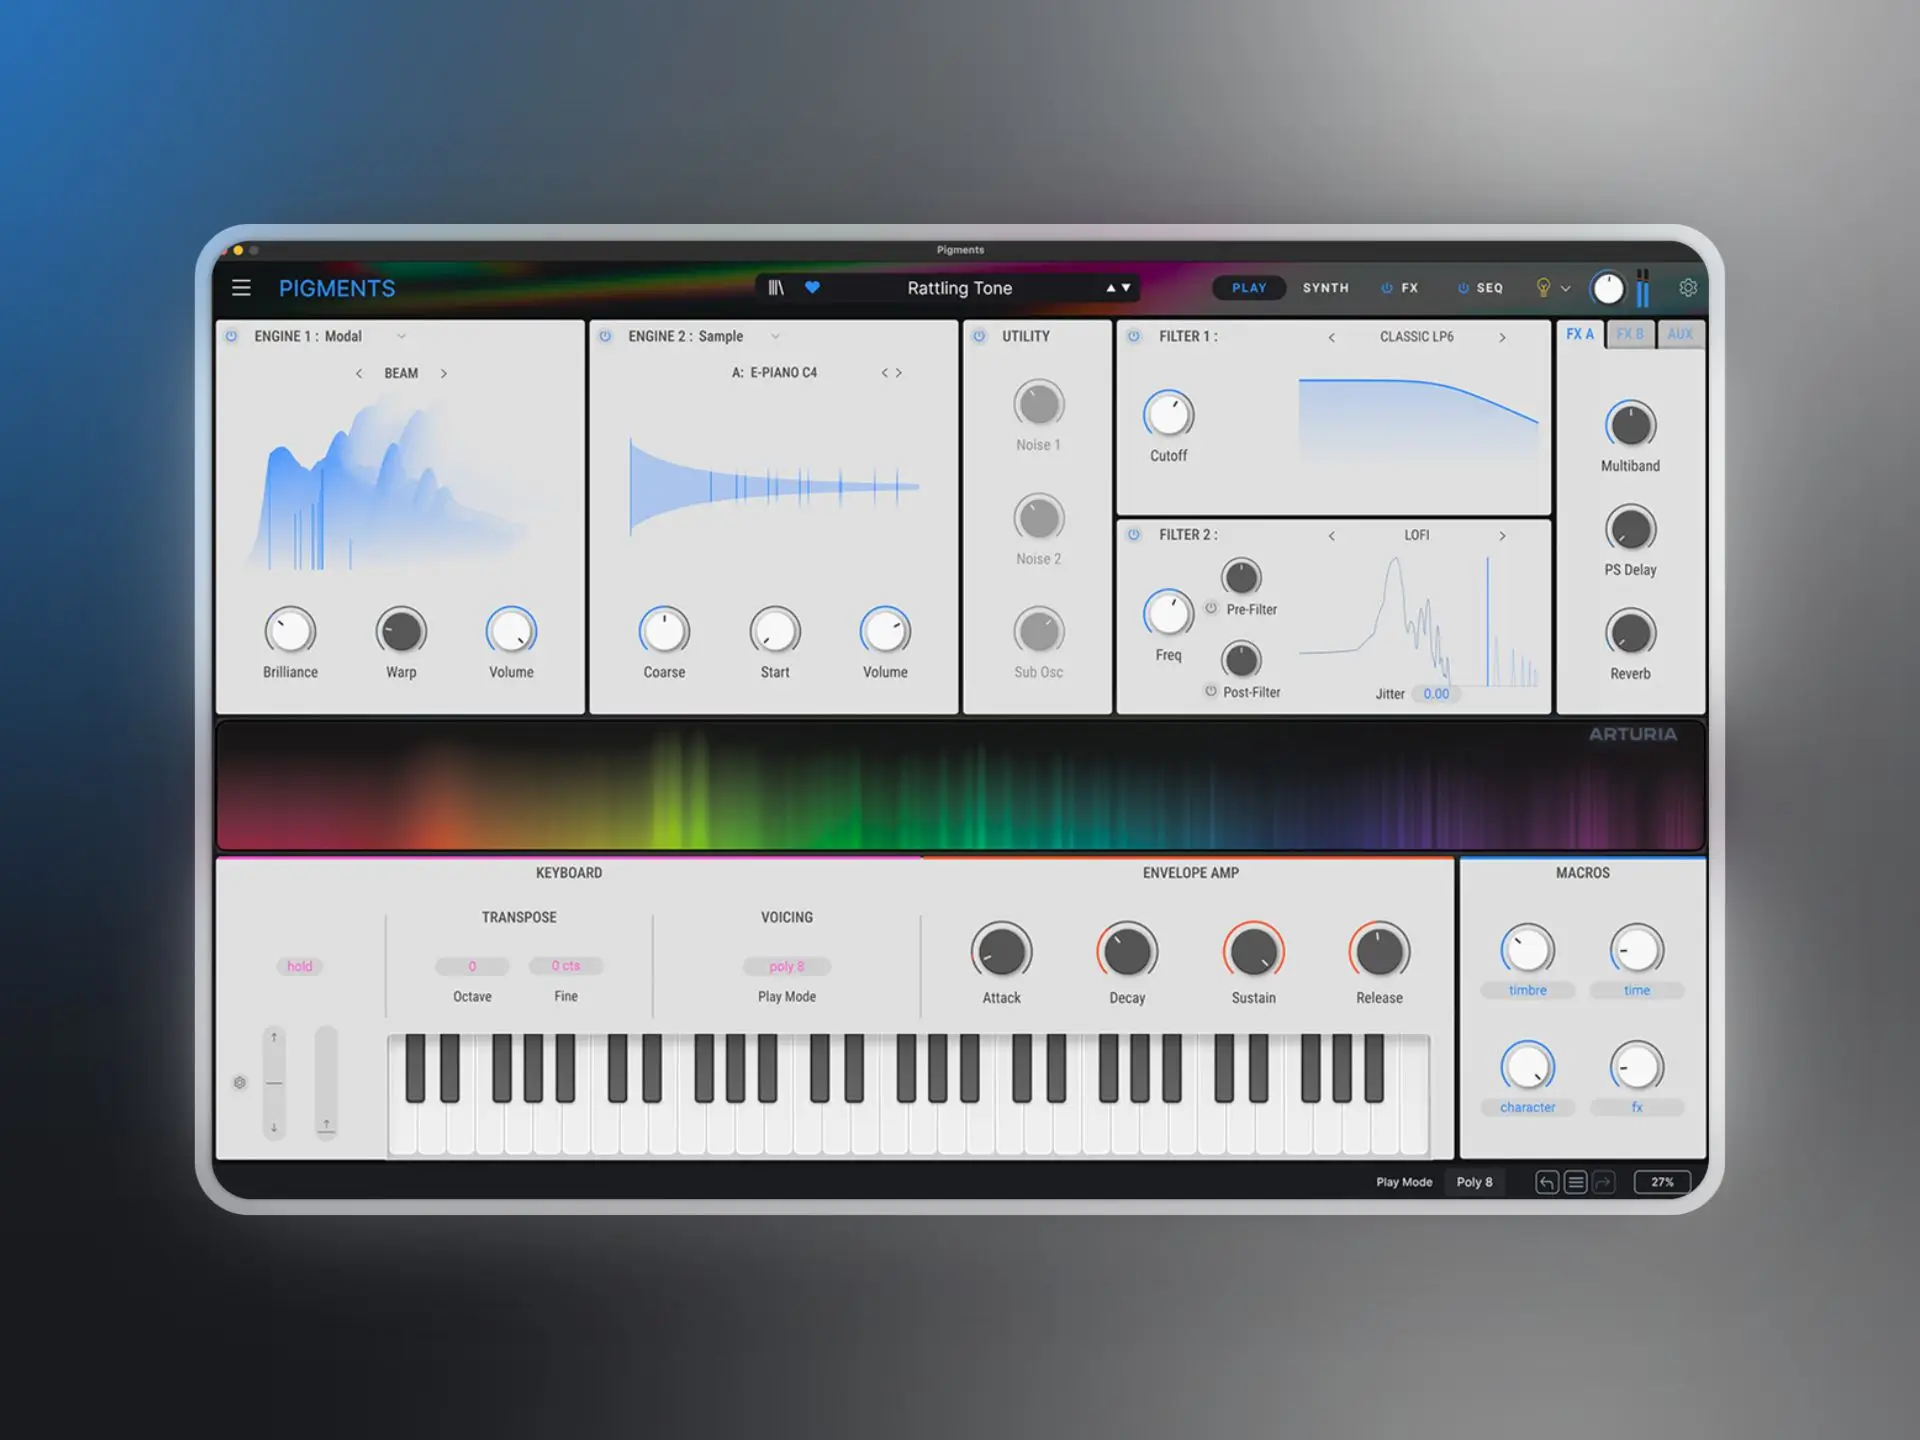Select the next preset with down arrow
Viewport: 1920px width, 1440px height.
(x=1126, y=288)
